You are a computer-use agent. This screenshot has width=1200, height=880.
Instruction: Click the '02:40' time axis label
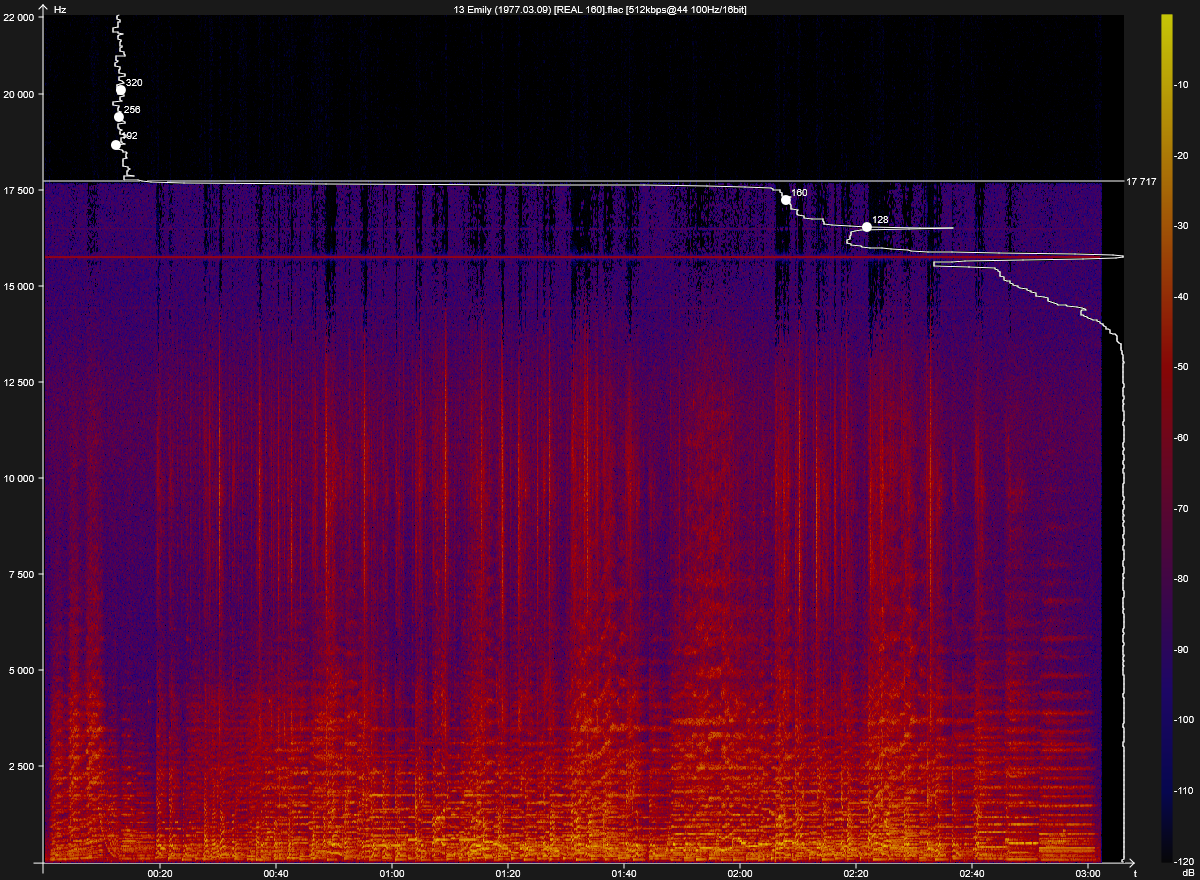coord(972,872)
